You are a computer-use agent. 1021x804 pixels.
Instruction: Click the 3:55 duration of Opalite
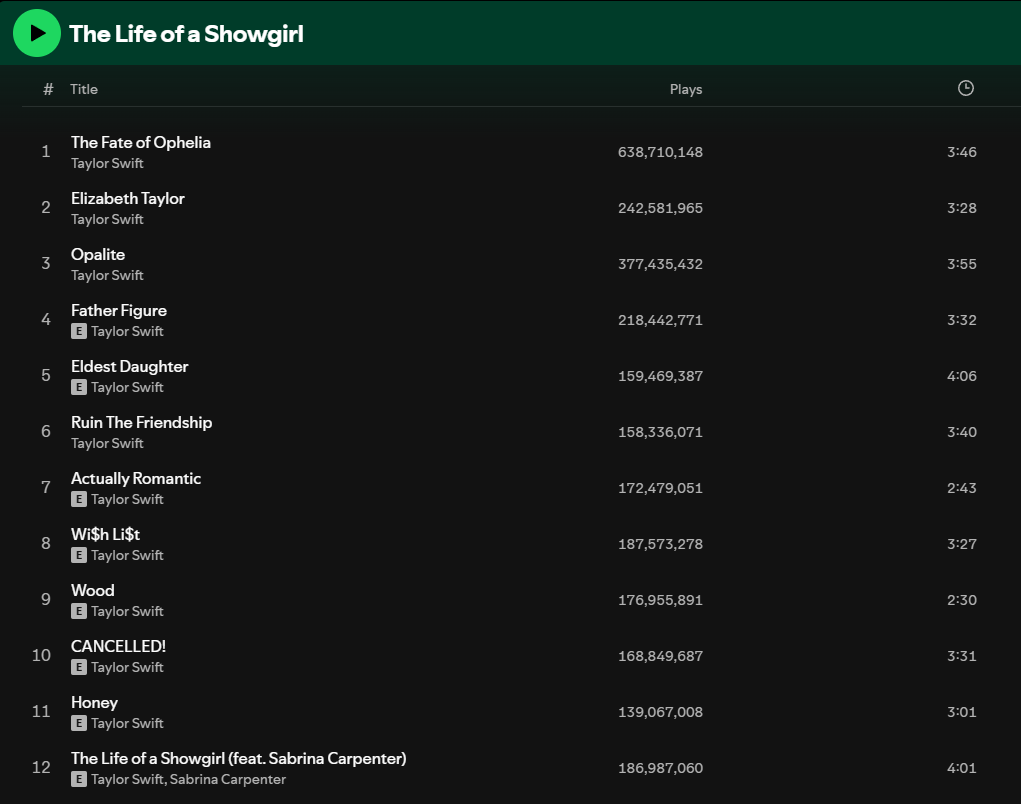pyautogui.click(x=962, y=264)
